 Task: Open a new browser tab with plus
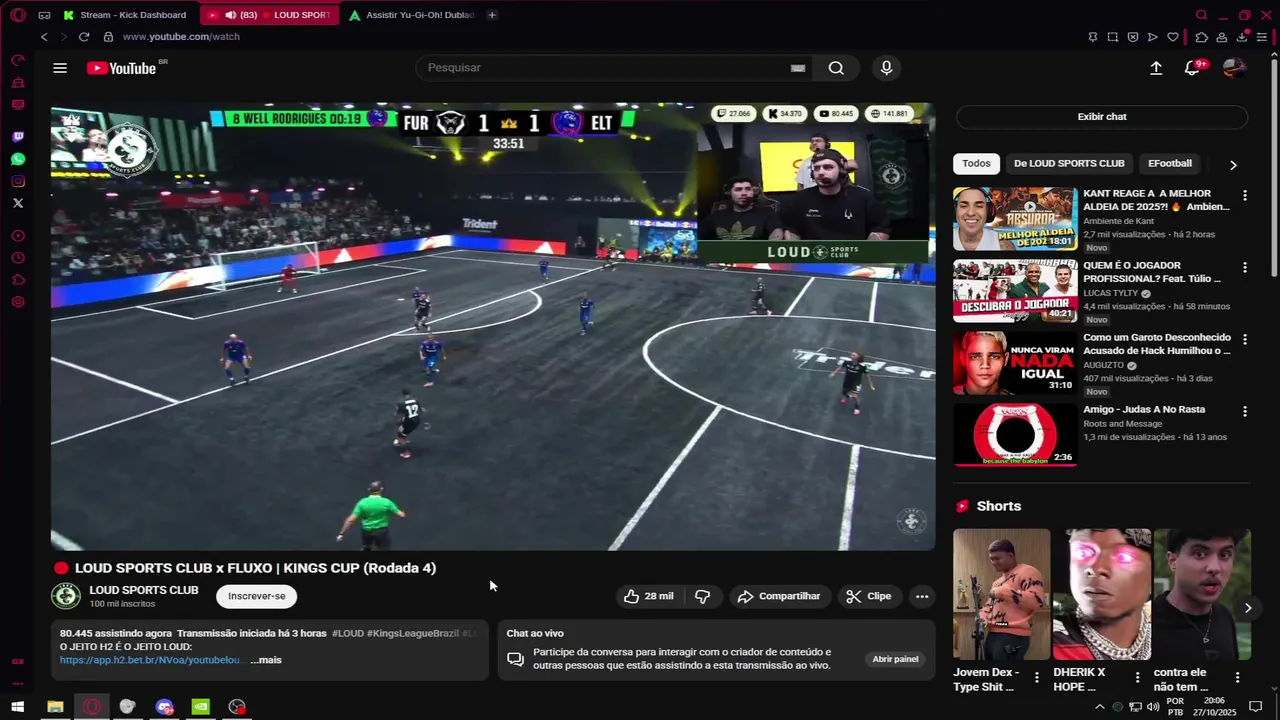click(492, 15)
